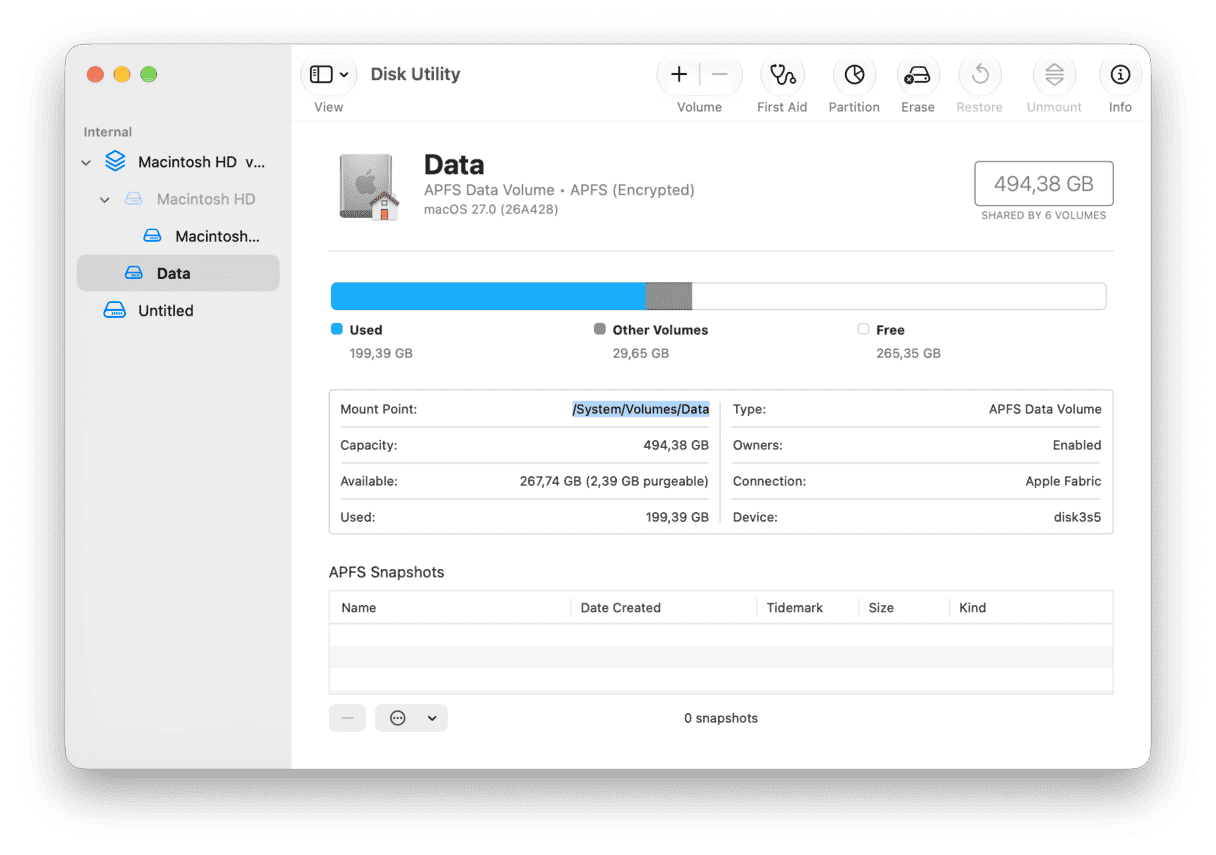Select the Macintosh… snapshot volume row
Screen dimensions: 1216x855
[x=178, y=236]
